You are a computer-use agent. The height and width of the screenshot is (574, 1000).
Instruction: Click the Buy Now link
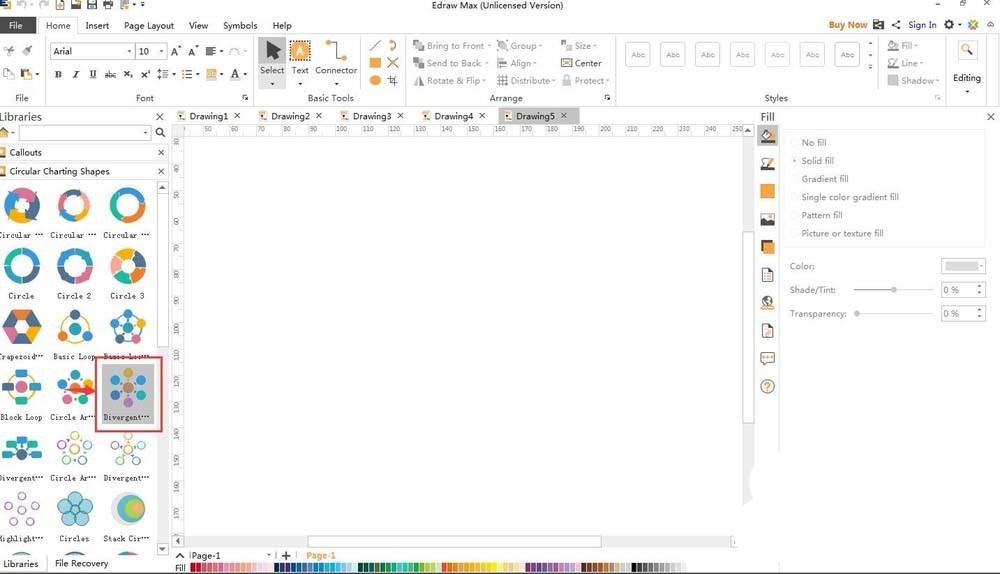coord(849,25)
